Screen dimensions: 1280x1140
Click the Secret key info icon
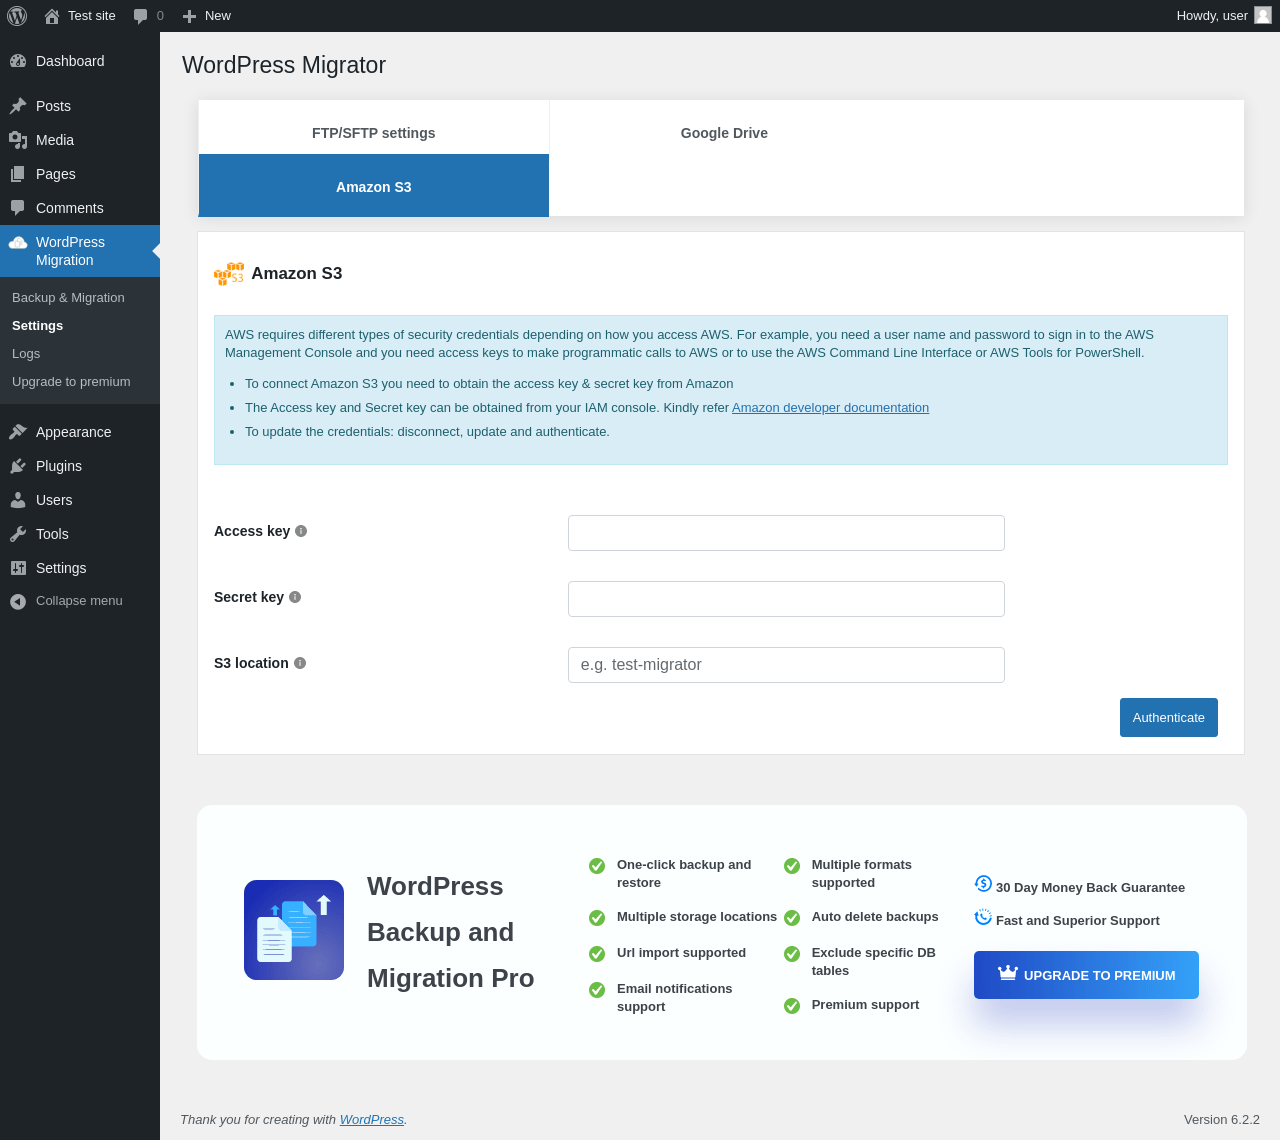[x=295, y=597]
